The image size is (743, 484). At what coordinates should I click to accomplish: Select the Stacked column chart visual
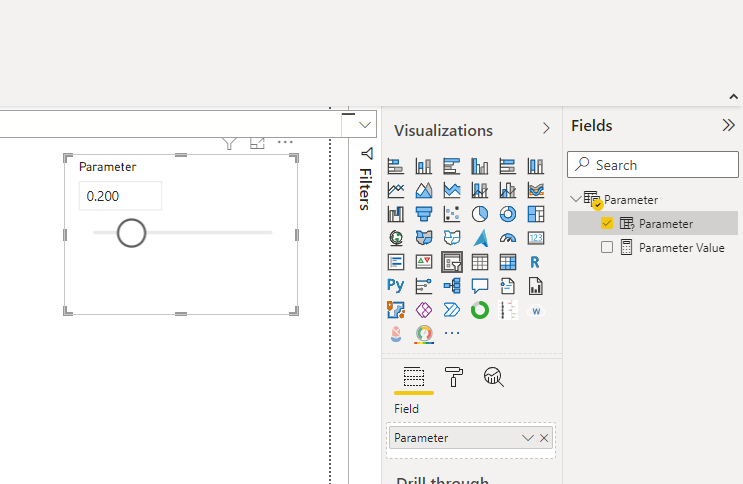click(x=424, y=166)
